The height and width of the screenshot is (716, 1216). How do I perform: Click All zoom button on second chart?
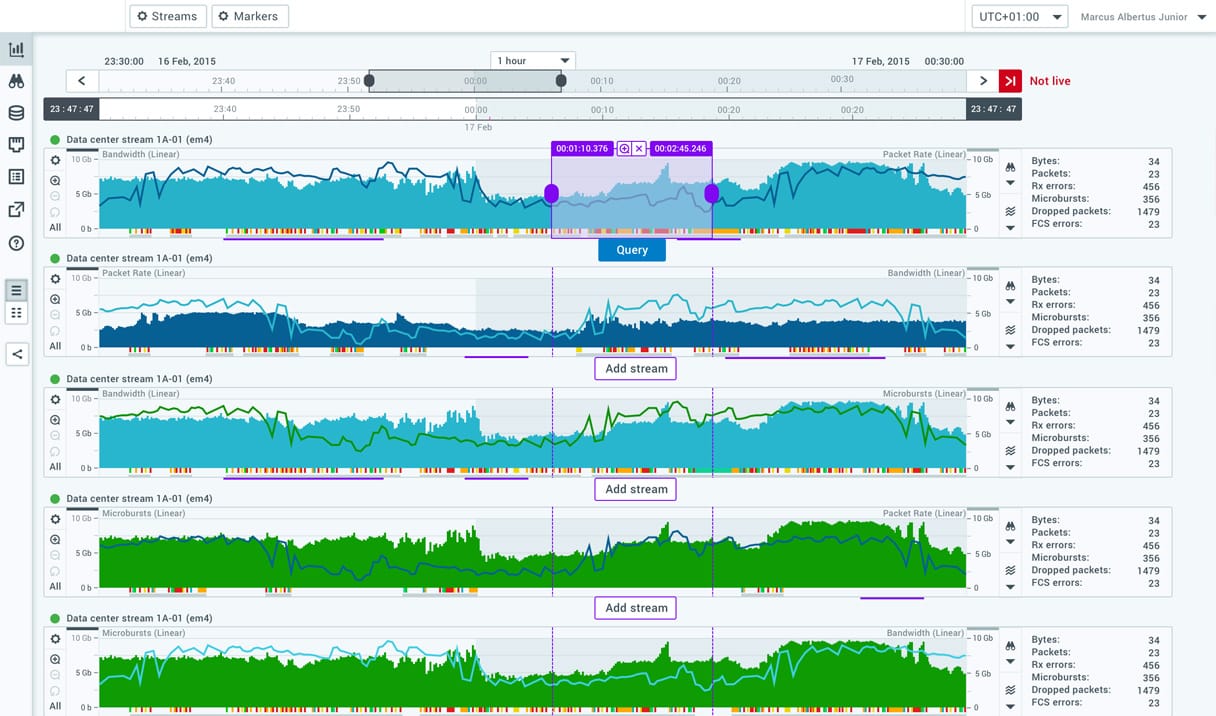tap(55, 346)
